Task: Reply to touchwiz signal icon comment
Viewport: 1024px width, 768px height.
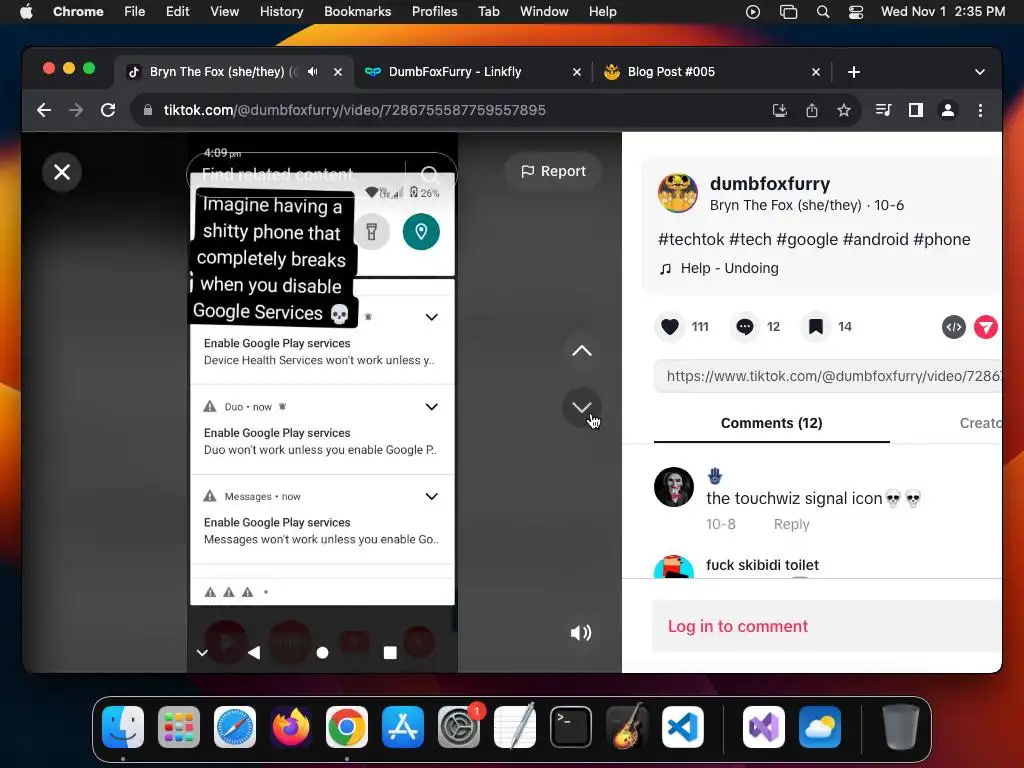Action: pyautogui.click(x=791, y=524)
